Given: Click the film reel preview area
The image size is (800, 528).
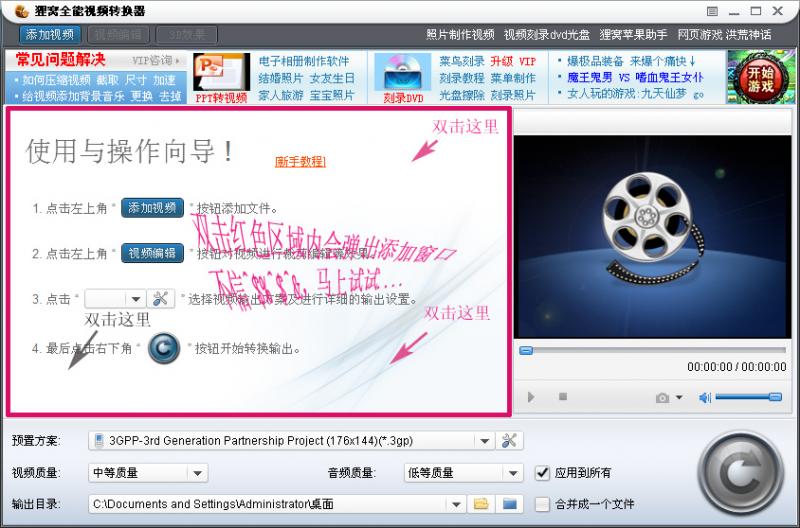Looking at the screenshot, I should (x=652, y=236).
